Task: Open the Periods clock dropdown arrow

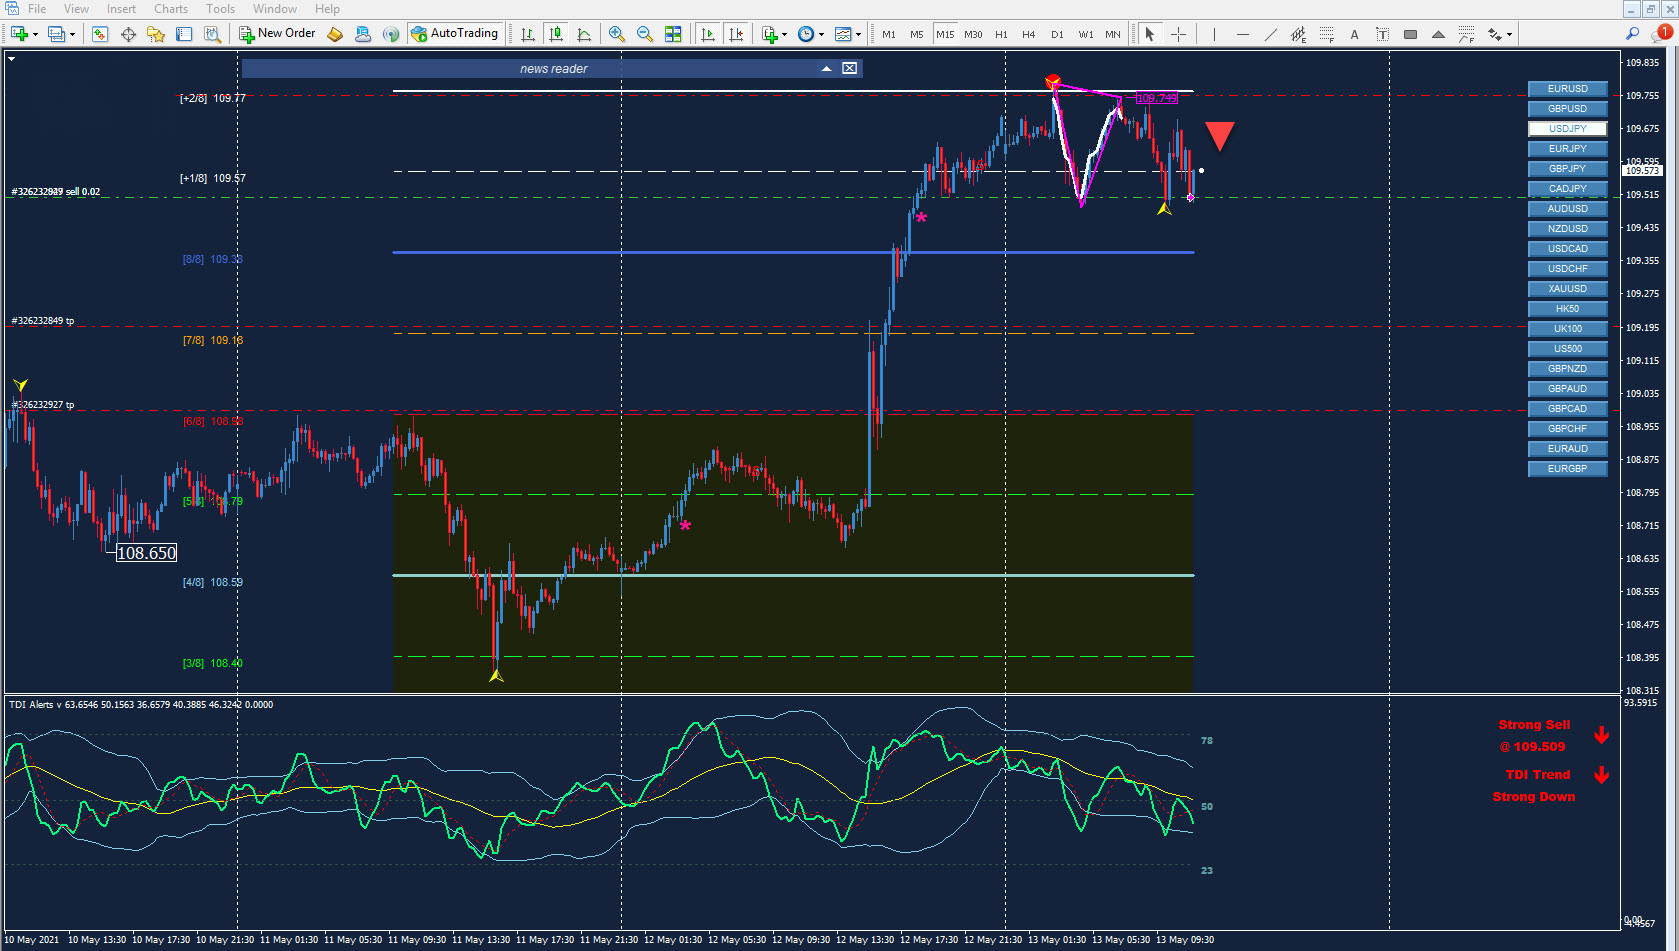Action: point(821,34)
